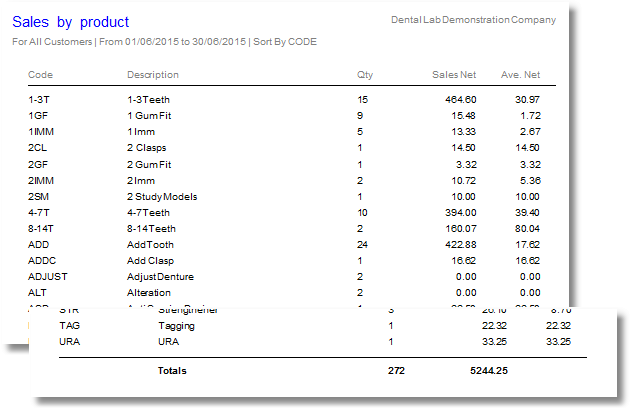631x415 pixels.
Task: Select description '1 Gum Fit'
Action: 149,116
